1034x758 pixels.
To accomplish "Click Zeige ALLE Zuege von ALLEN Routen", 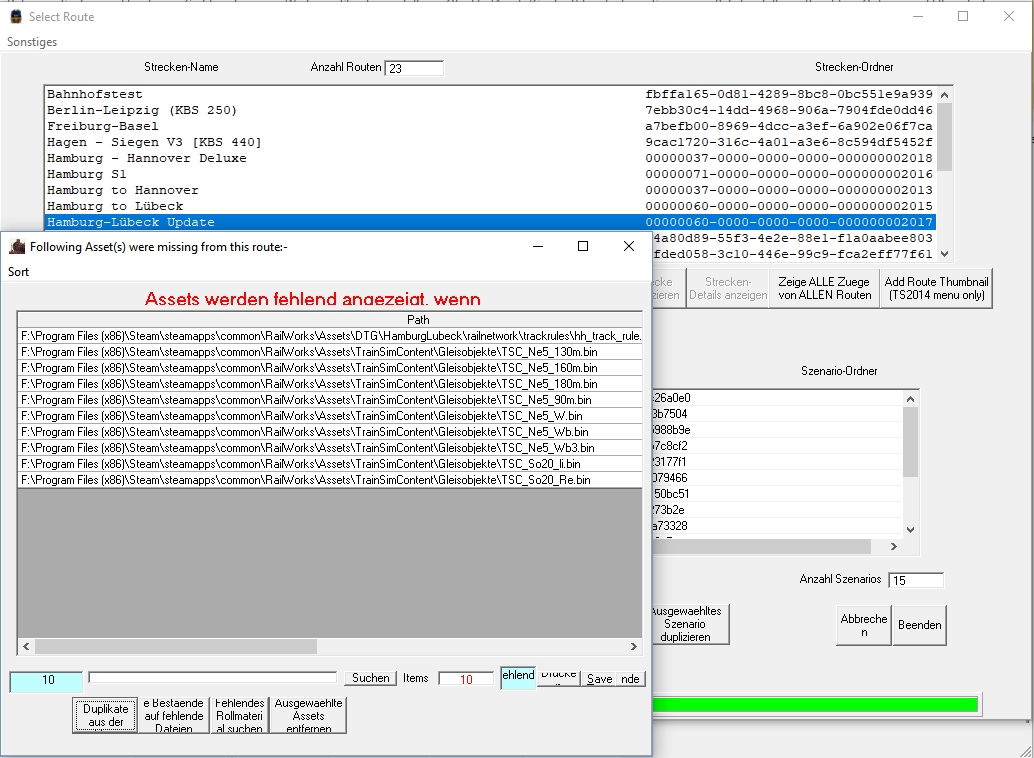I will click(824, 289).
